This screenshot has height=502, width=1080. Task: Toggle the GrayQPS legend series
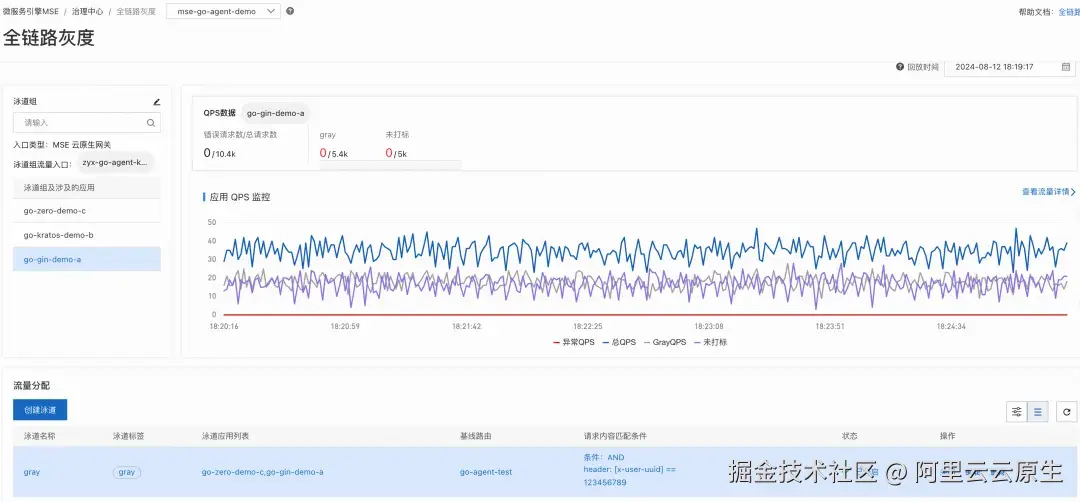click(x=665, y=342)
